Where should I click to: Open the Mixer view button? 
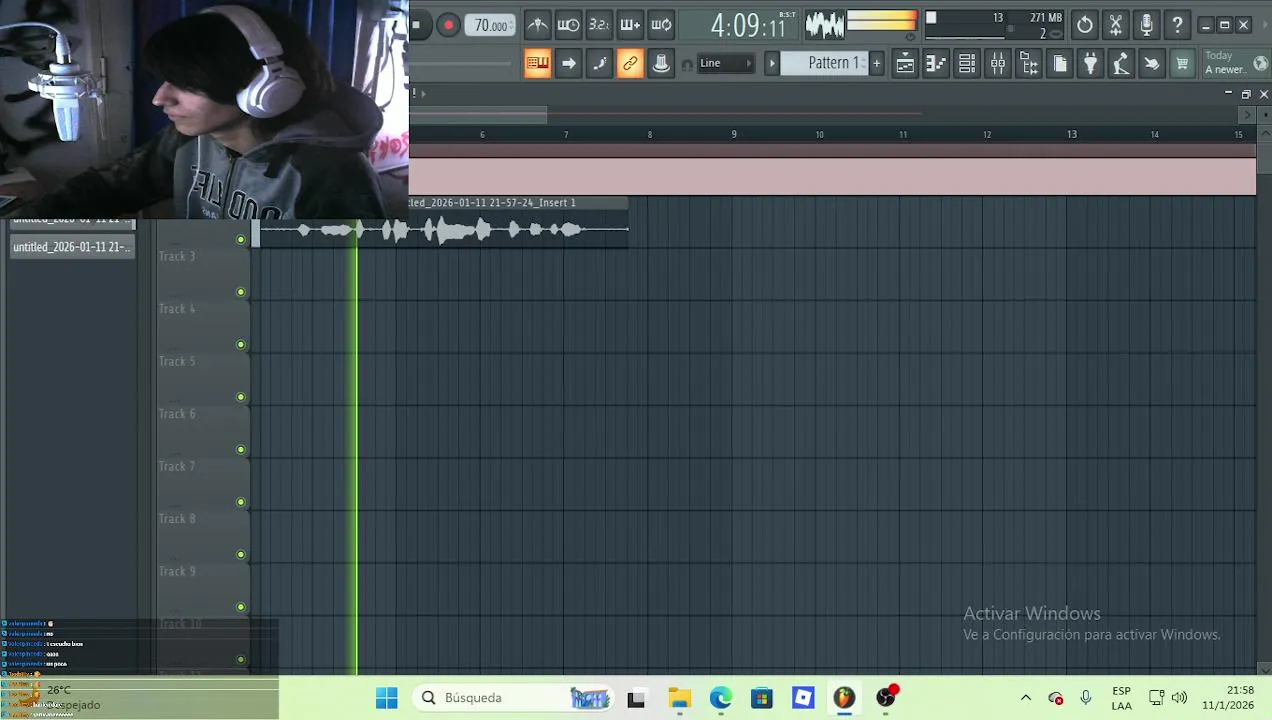[x=998, y=64]
